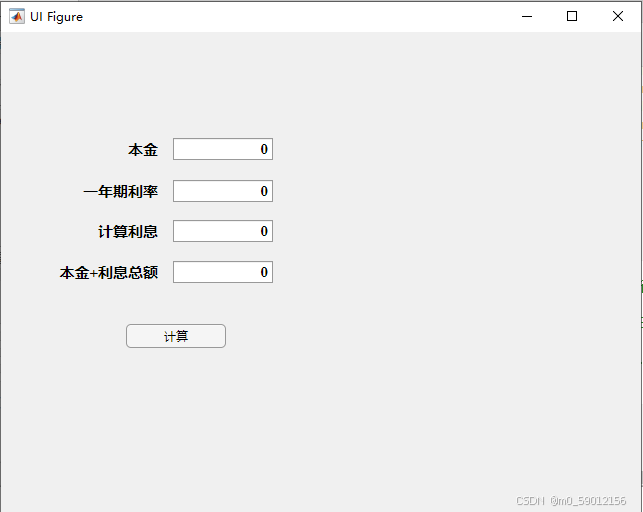
Task: Click the 一年期利率 label
Action: 121,191
